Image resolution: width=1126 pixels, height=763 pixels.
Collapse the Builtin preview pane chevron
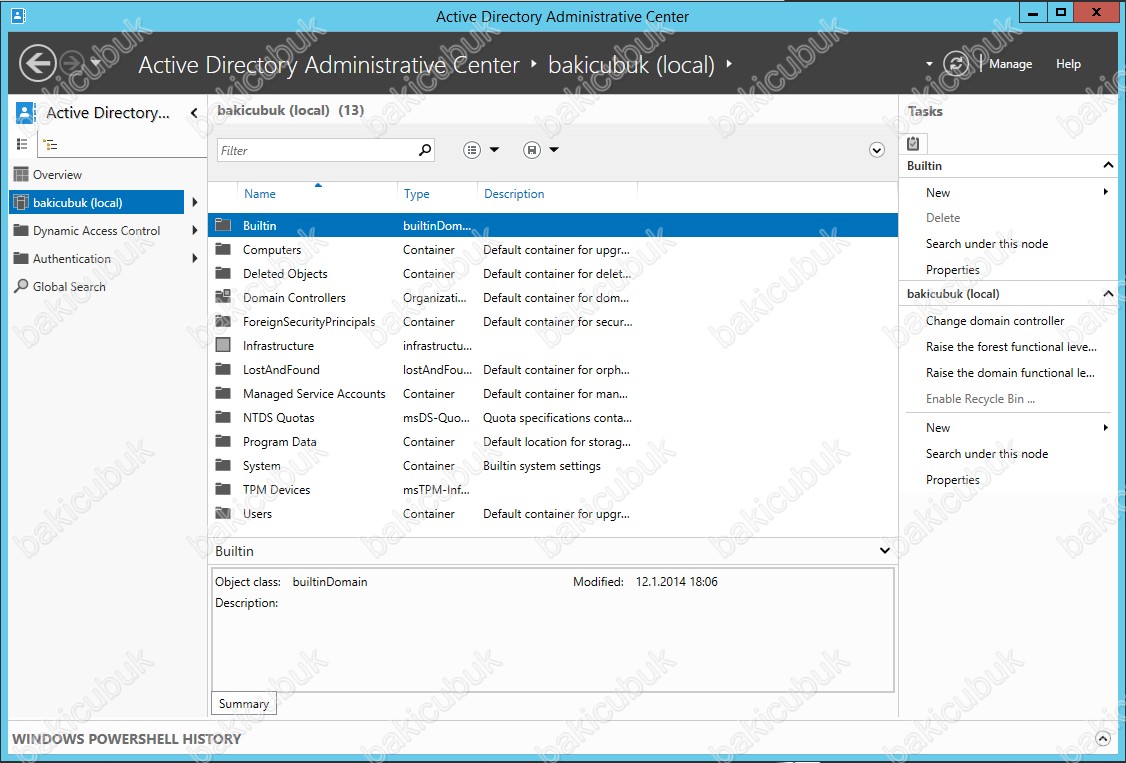885,551
